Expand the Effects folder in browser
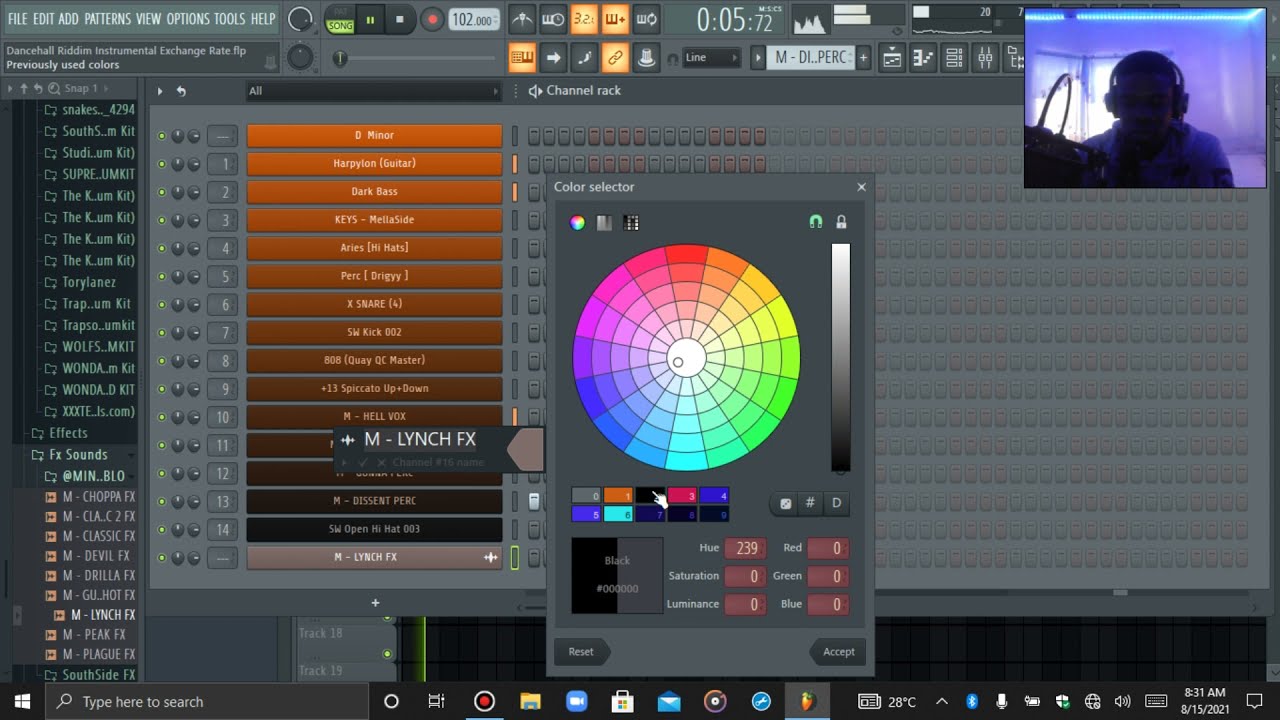The width and height of the screenshot is (1280, 720). click(x=68, y=433)
